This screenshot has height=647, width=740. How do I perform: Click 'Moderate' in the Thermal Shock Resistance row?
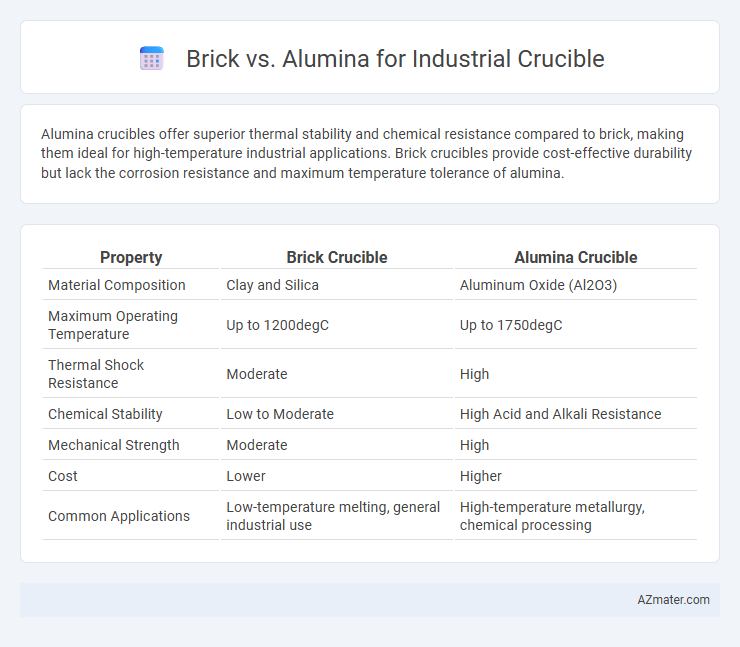tap(257, 374)
